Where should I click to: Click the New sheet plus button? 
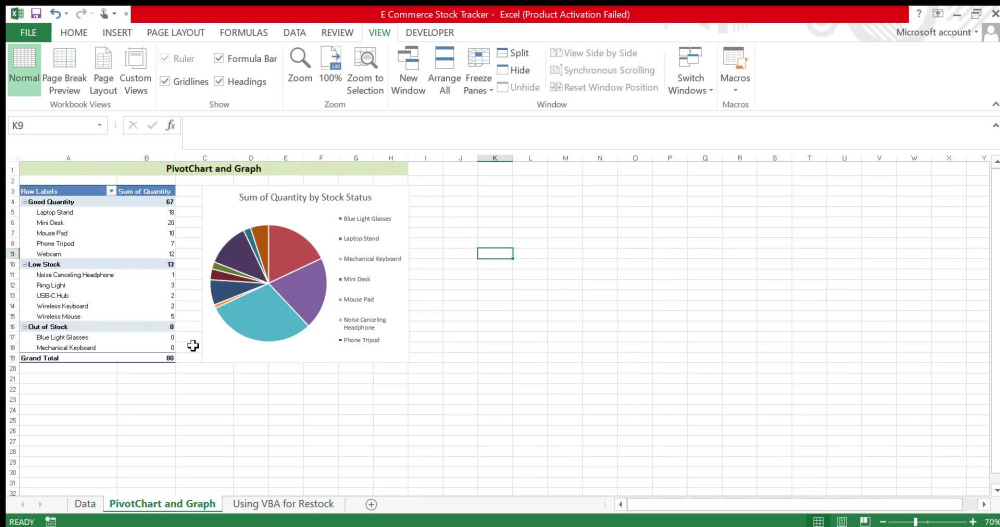click(x=371, y=504)
